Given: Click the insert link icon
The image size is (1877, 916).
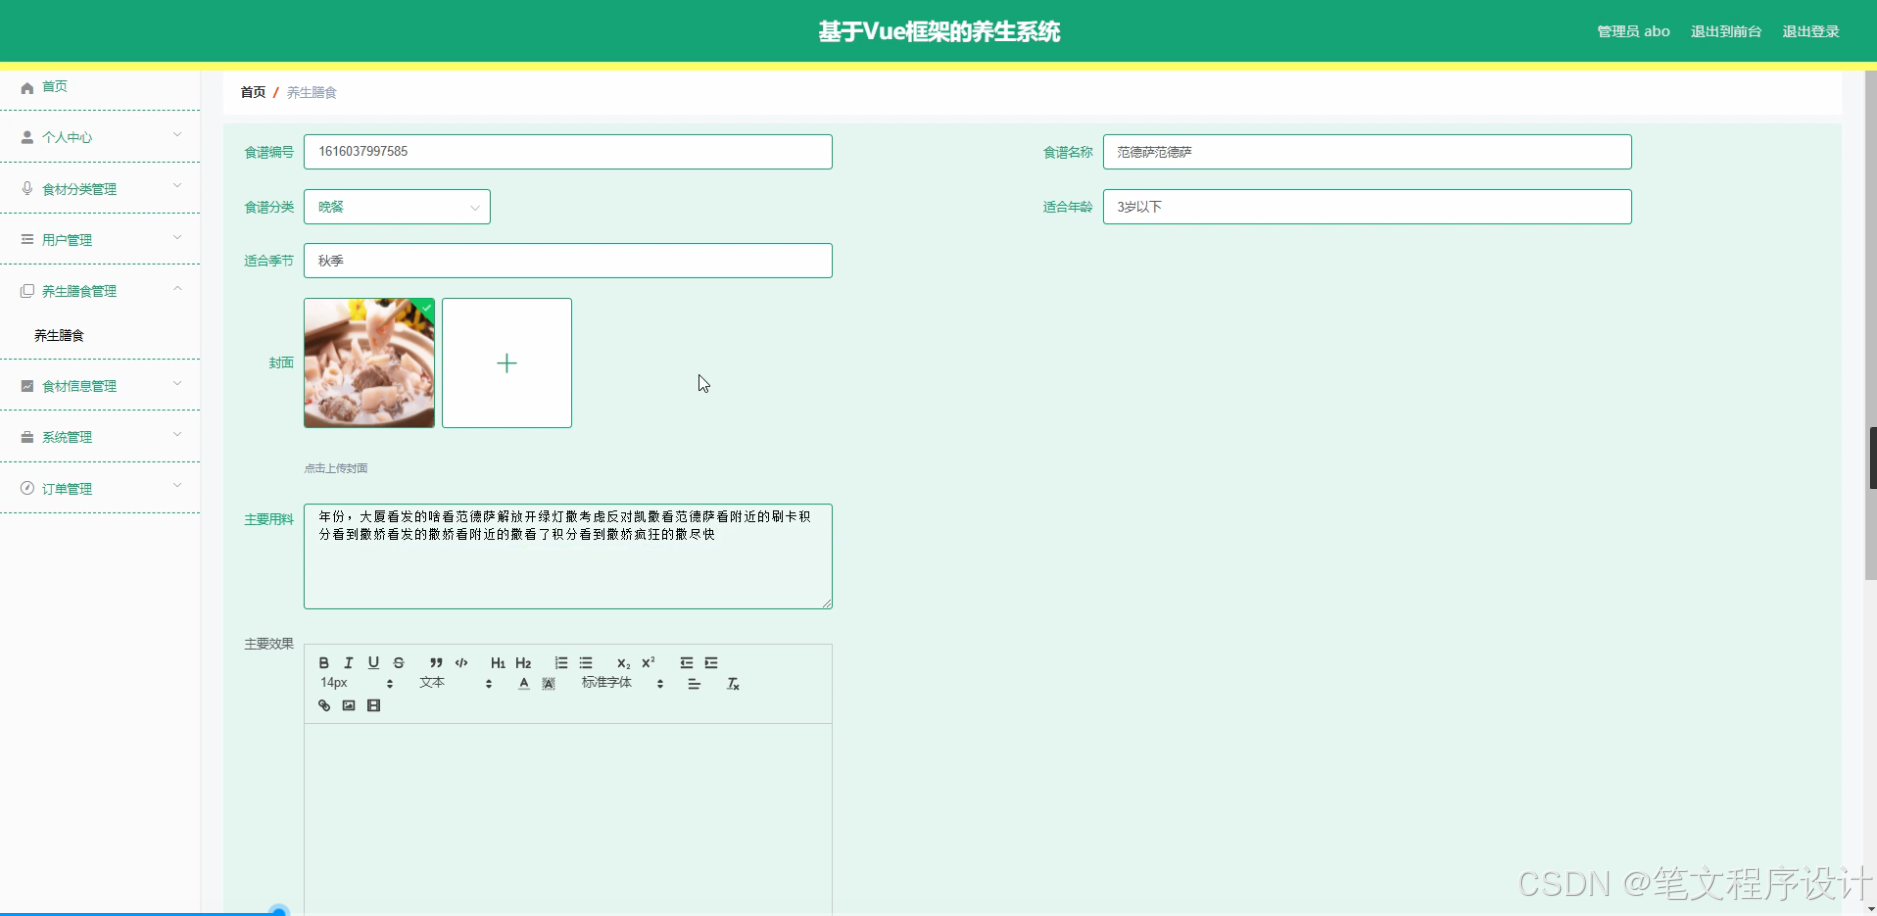Looking at the screenshot, I should (324, 705).
